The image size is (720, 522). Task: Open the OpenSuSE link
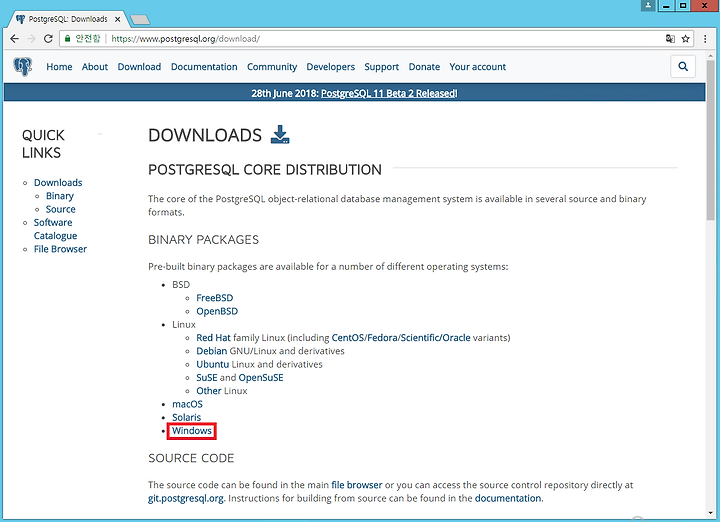(x=261, y=378)
